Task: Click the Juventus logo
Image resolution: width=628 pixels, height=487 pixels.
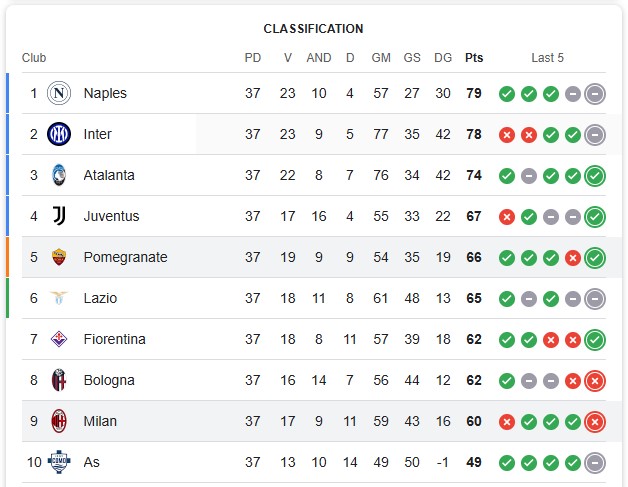Action: (x=59, y=216)
